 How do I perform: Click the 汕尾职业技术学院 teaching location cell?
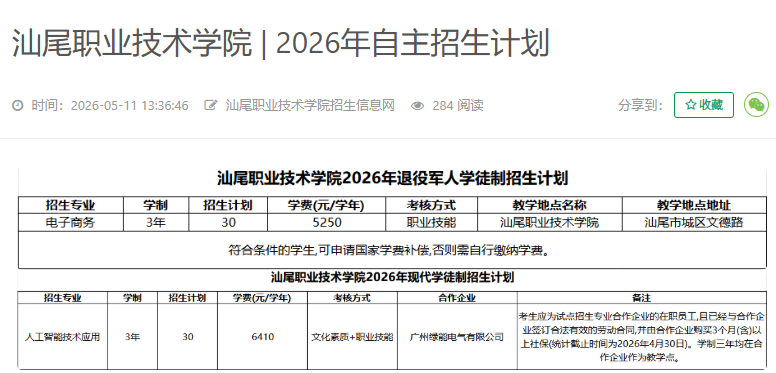[x=549, y=223]
